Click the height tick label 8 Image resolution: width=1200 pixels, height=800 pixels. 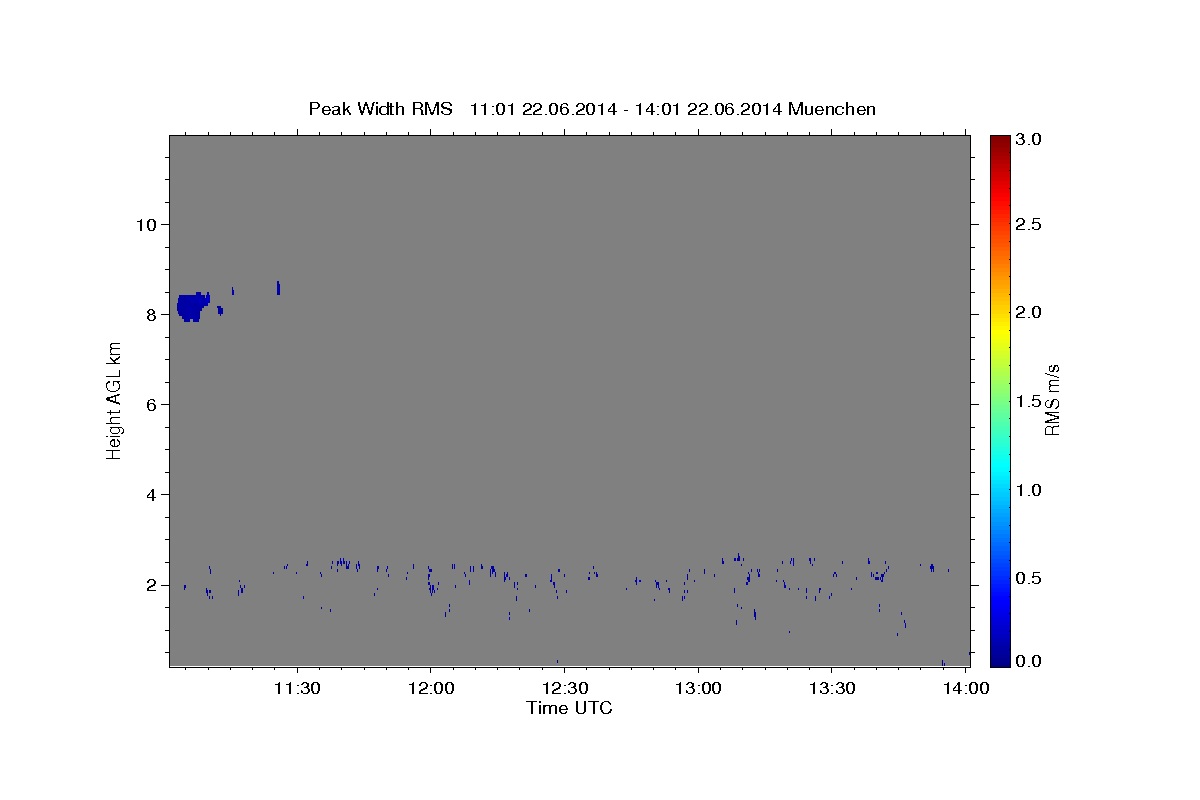point(152,314)
